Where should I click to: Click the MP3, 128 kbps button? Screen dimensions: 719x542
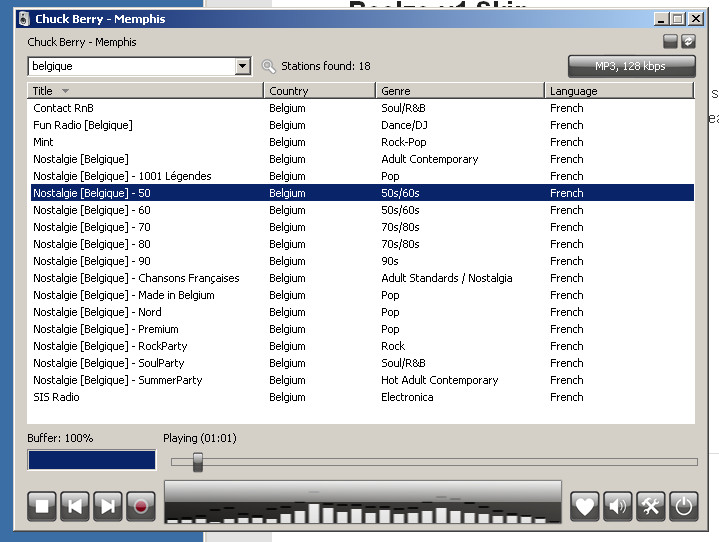coord(631,66)
